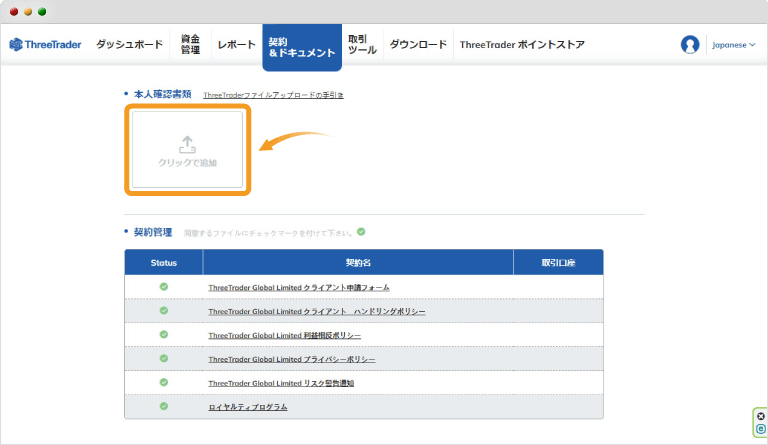Toggle status check for プライバシーポリシー row
The width and height of the screenshot is (768, 445).
(x=164, y=358)
